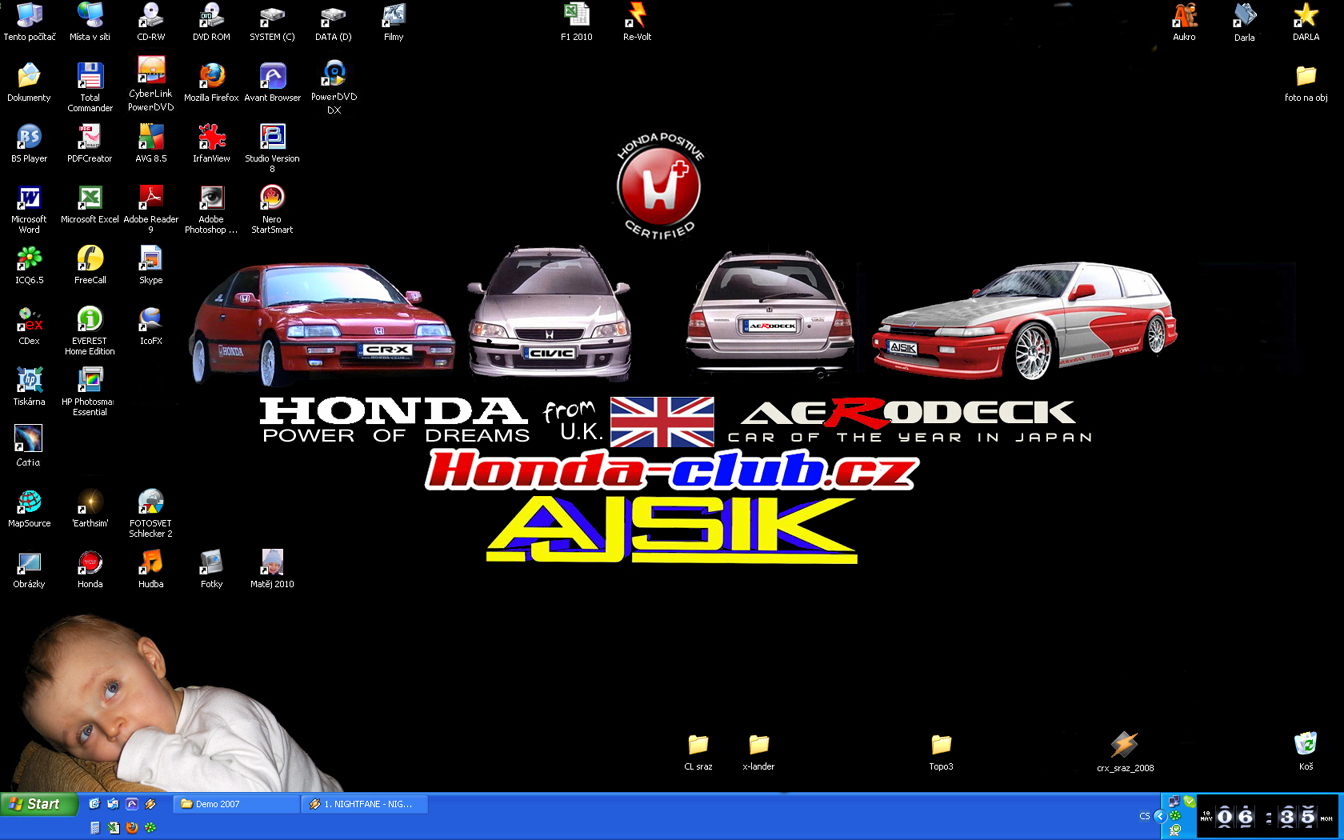Screen dimensions: 1344x840
Task: Open the 'foto na obj' folder
Action: coord(1305,76)
